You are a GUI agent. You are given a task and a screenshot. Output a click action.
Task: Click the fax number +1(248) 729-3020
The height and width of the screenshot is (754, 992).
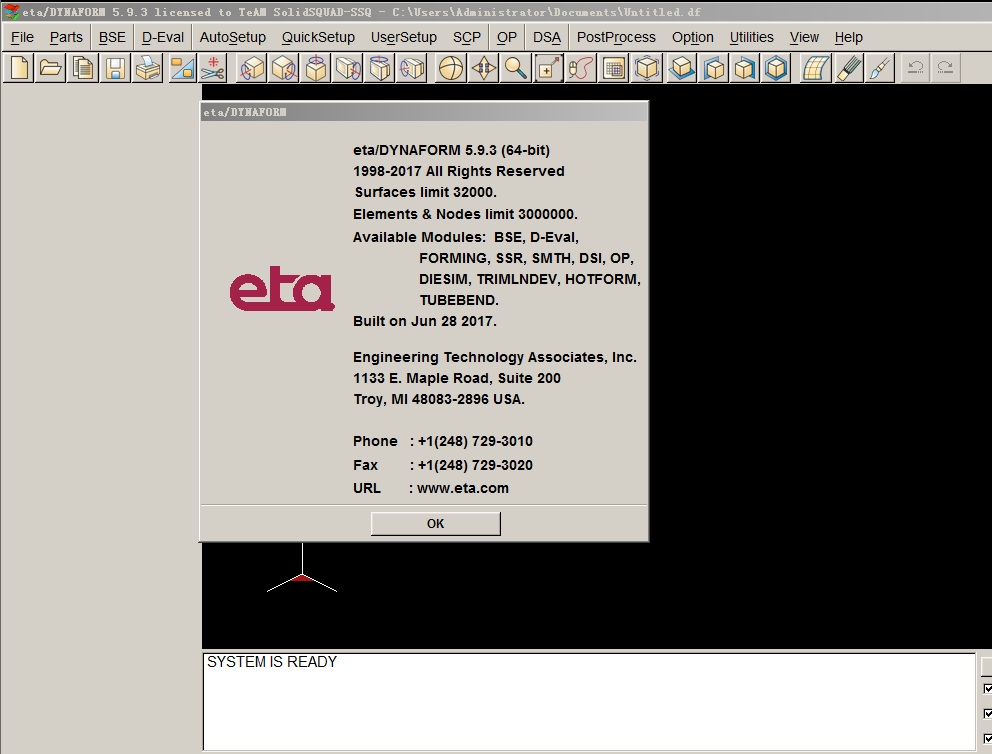point(475,466)
